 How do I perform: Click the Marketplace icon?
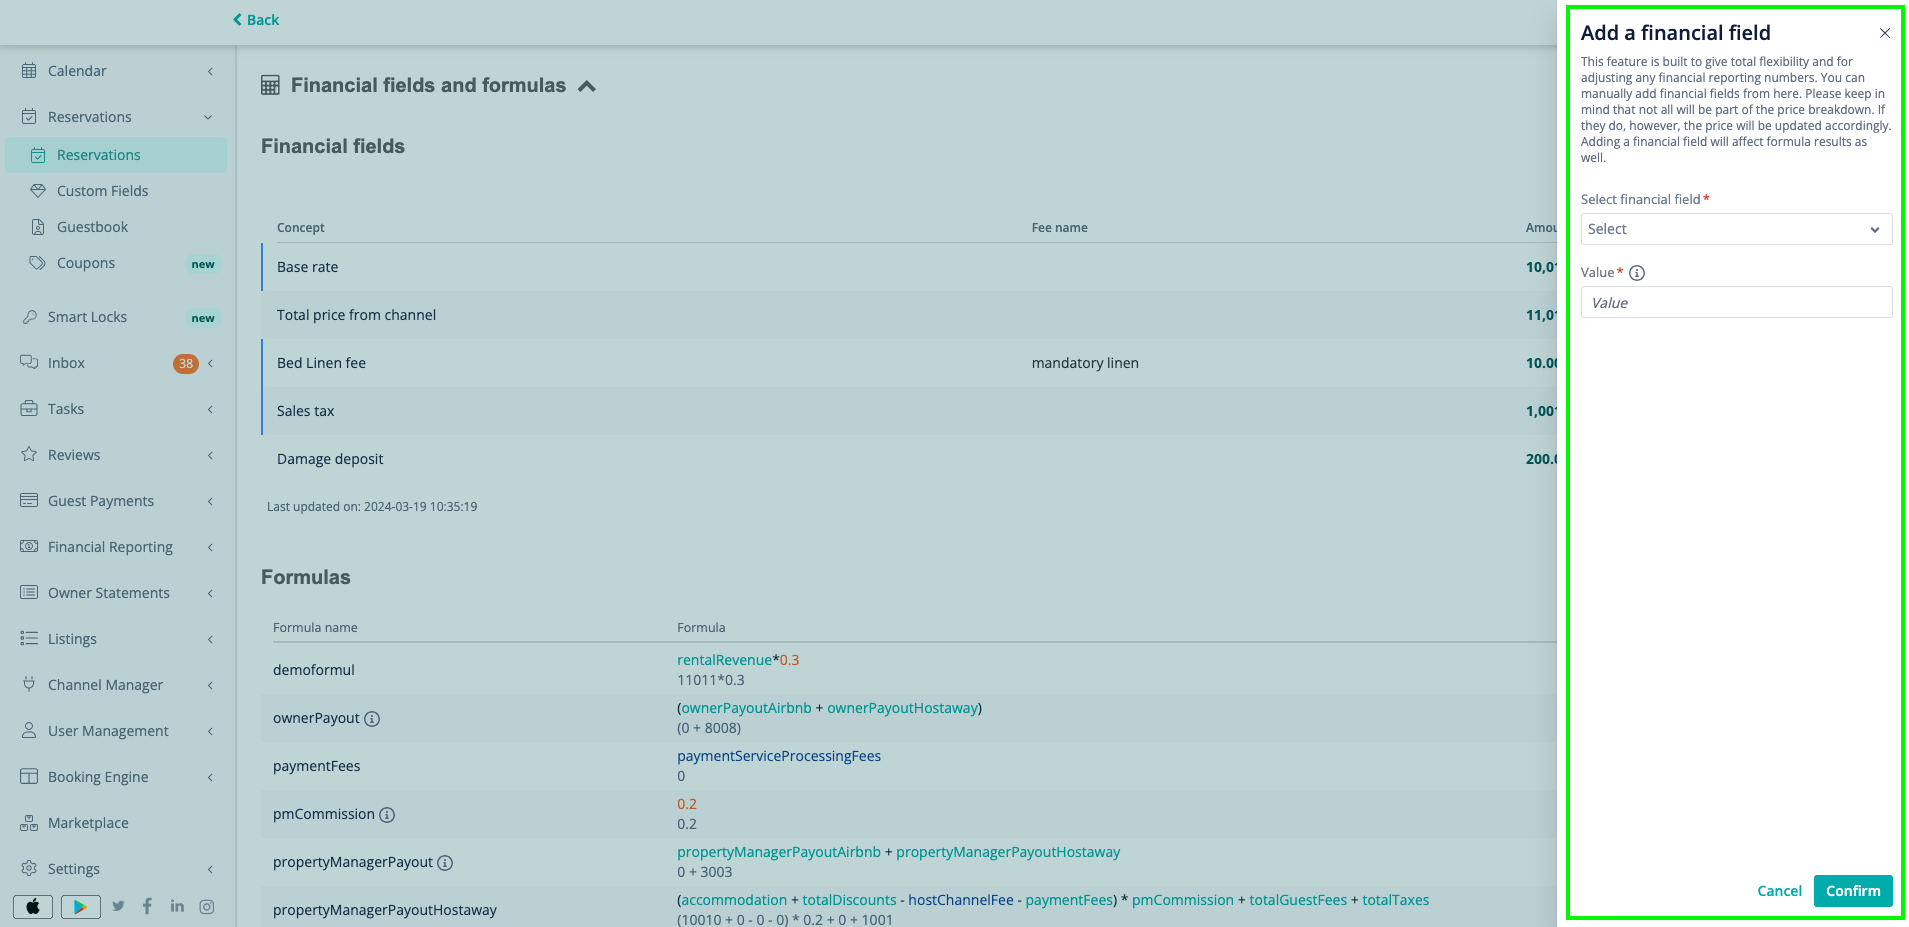coord(29,823)
